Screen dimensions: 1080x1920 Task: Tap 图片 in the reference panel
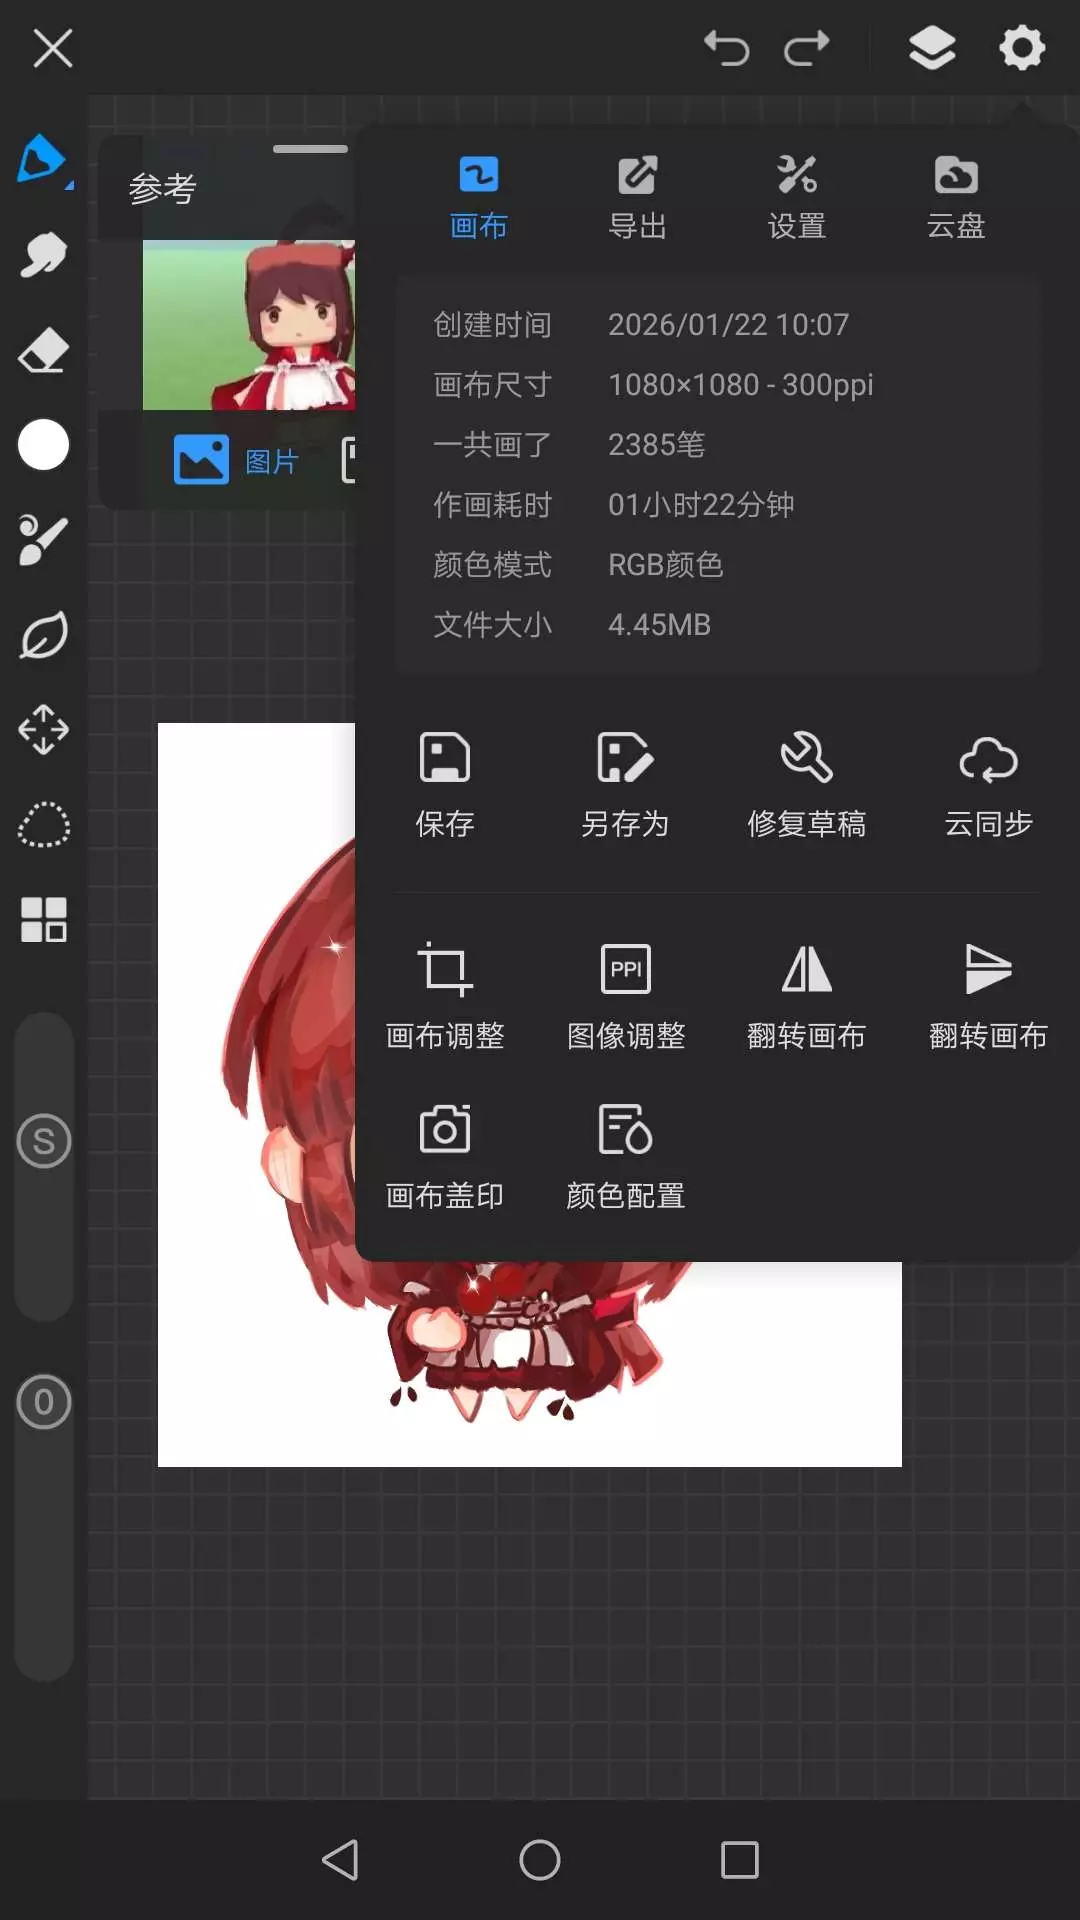click(237, 460)
